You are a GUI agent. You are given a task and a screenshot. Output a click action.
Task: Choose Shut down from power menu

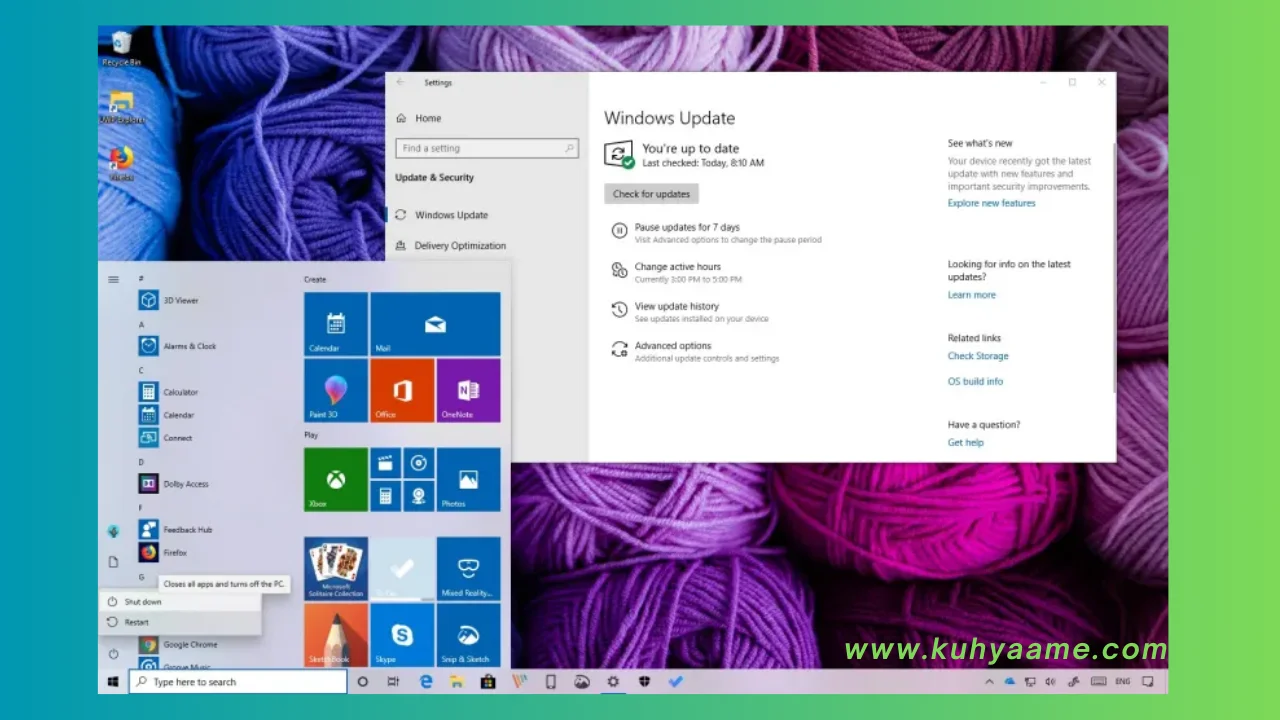pos(180,602)
